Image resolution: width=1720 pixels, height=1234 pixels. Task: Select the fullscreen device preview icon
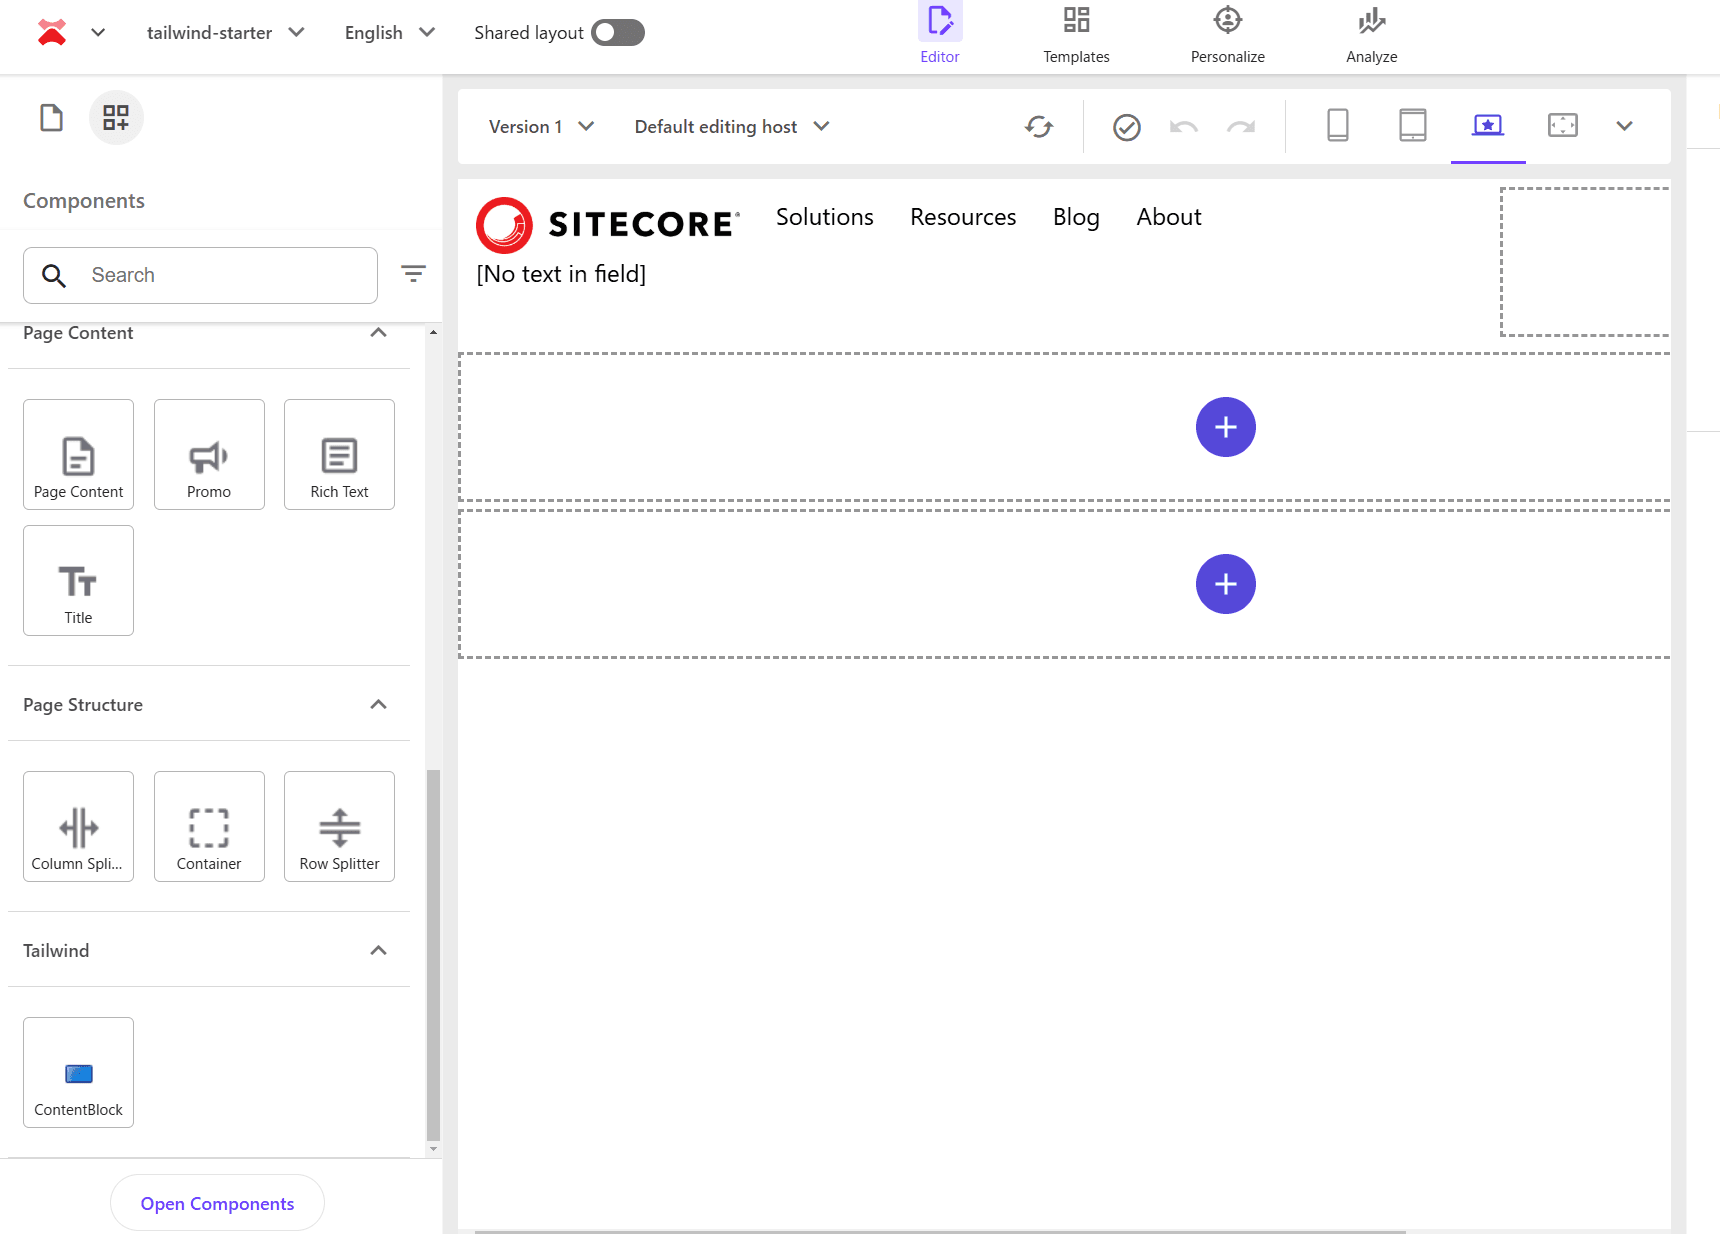pos(1562,126)
